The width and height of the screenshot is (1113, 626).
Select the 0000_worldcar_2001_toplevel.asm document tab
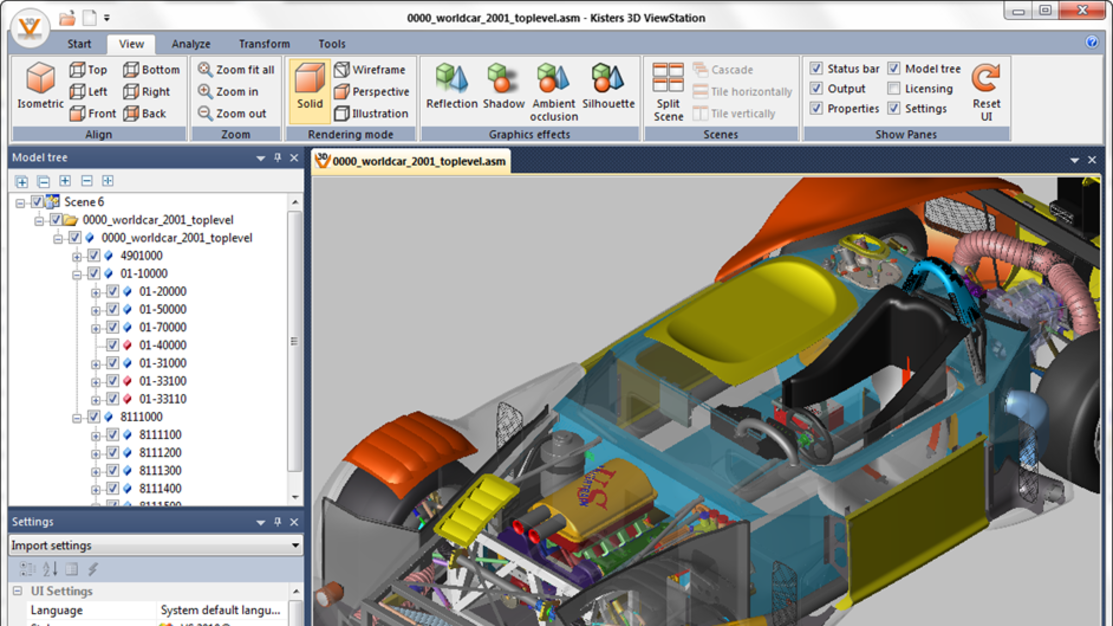(411, 161)
